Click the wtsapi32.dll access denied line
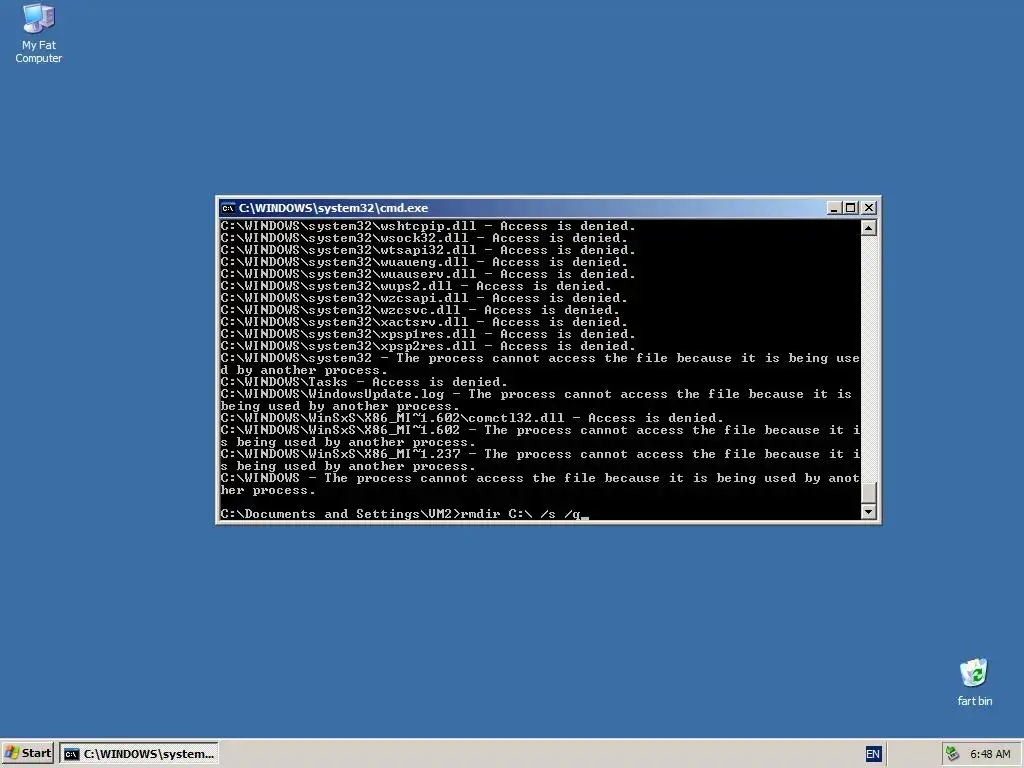Image resolution: width=1024 pixels, height=768 pixels. tap(428, 250)
